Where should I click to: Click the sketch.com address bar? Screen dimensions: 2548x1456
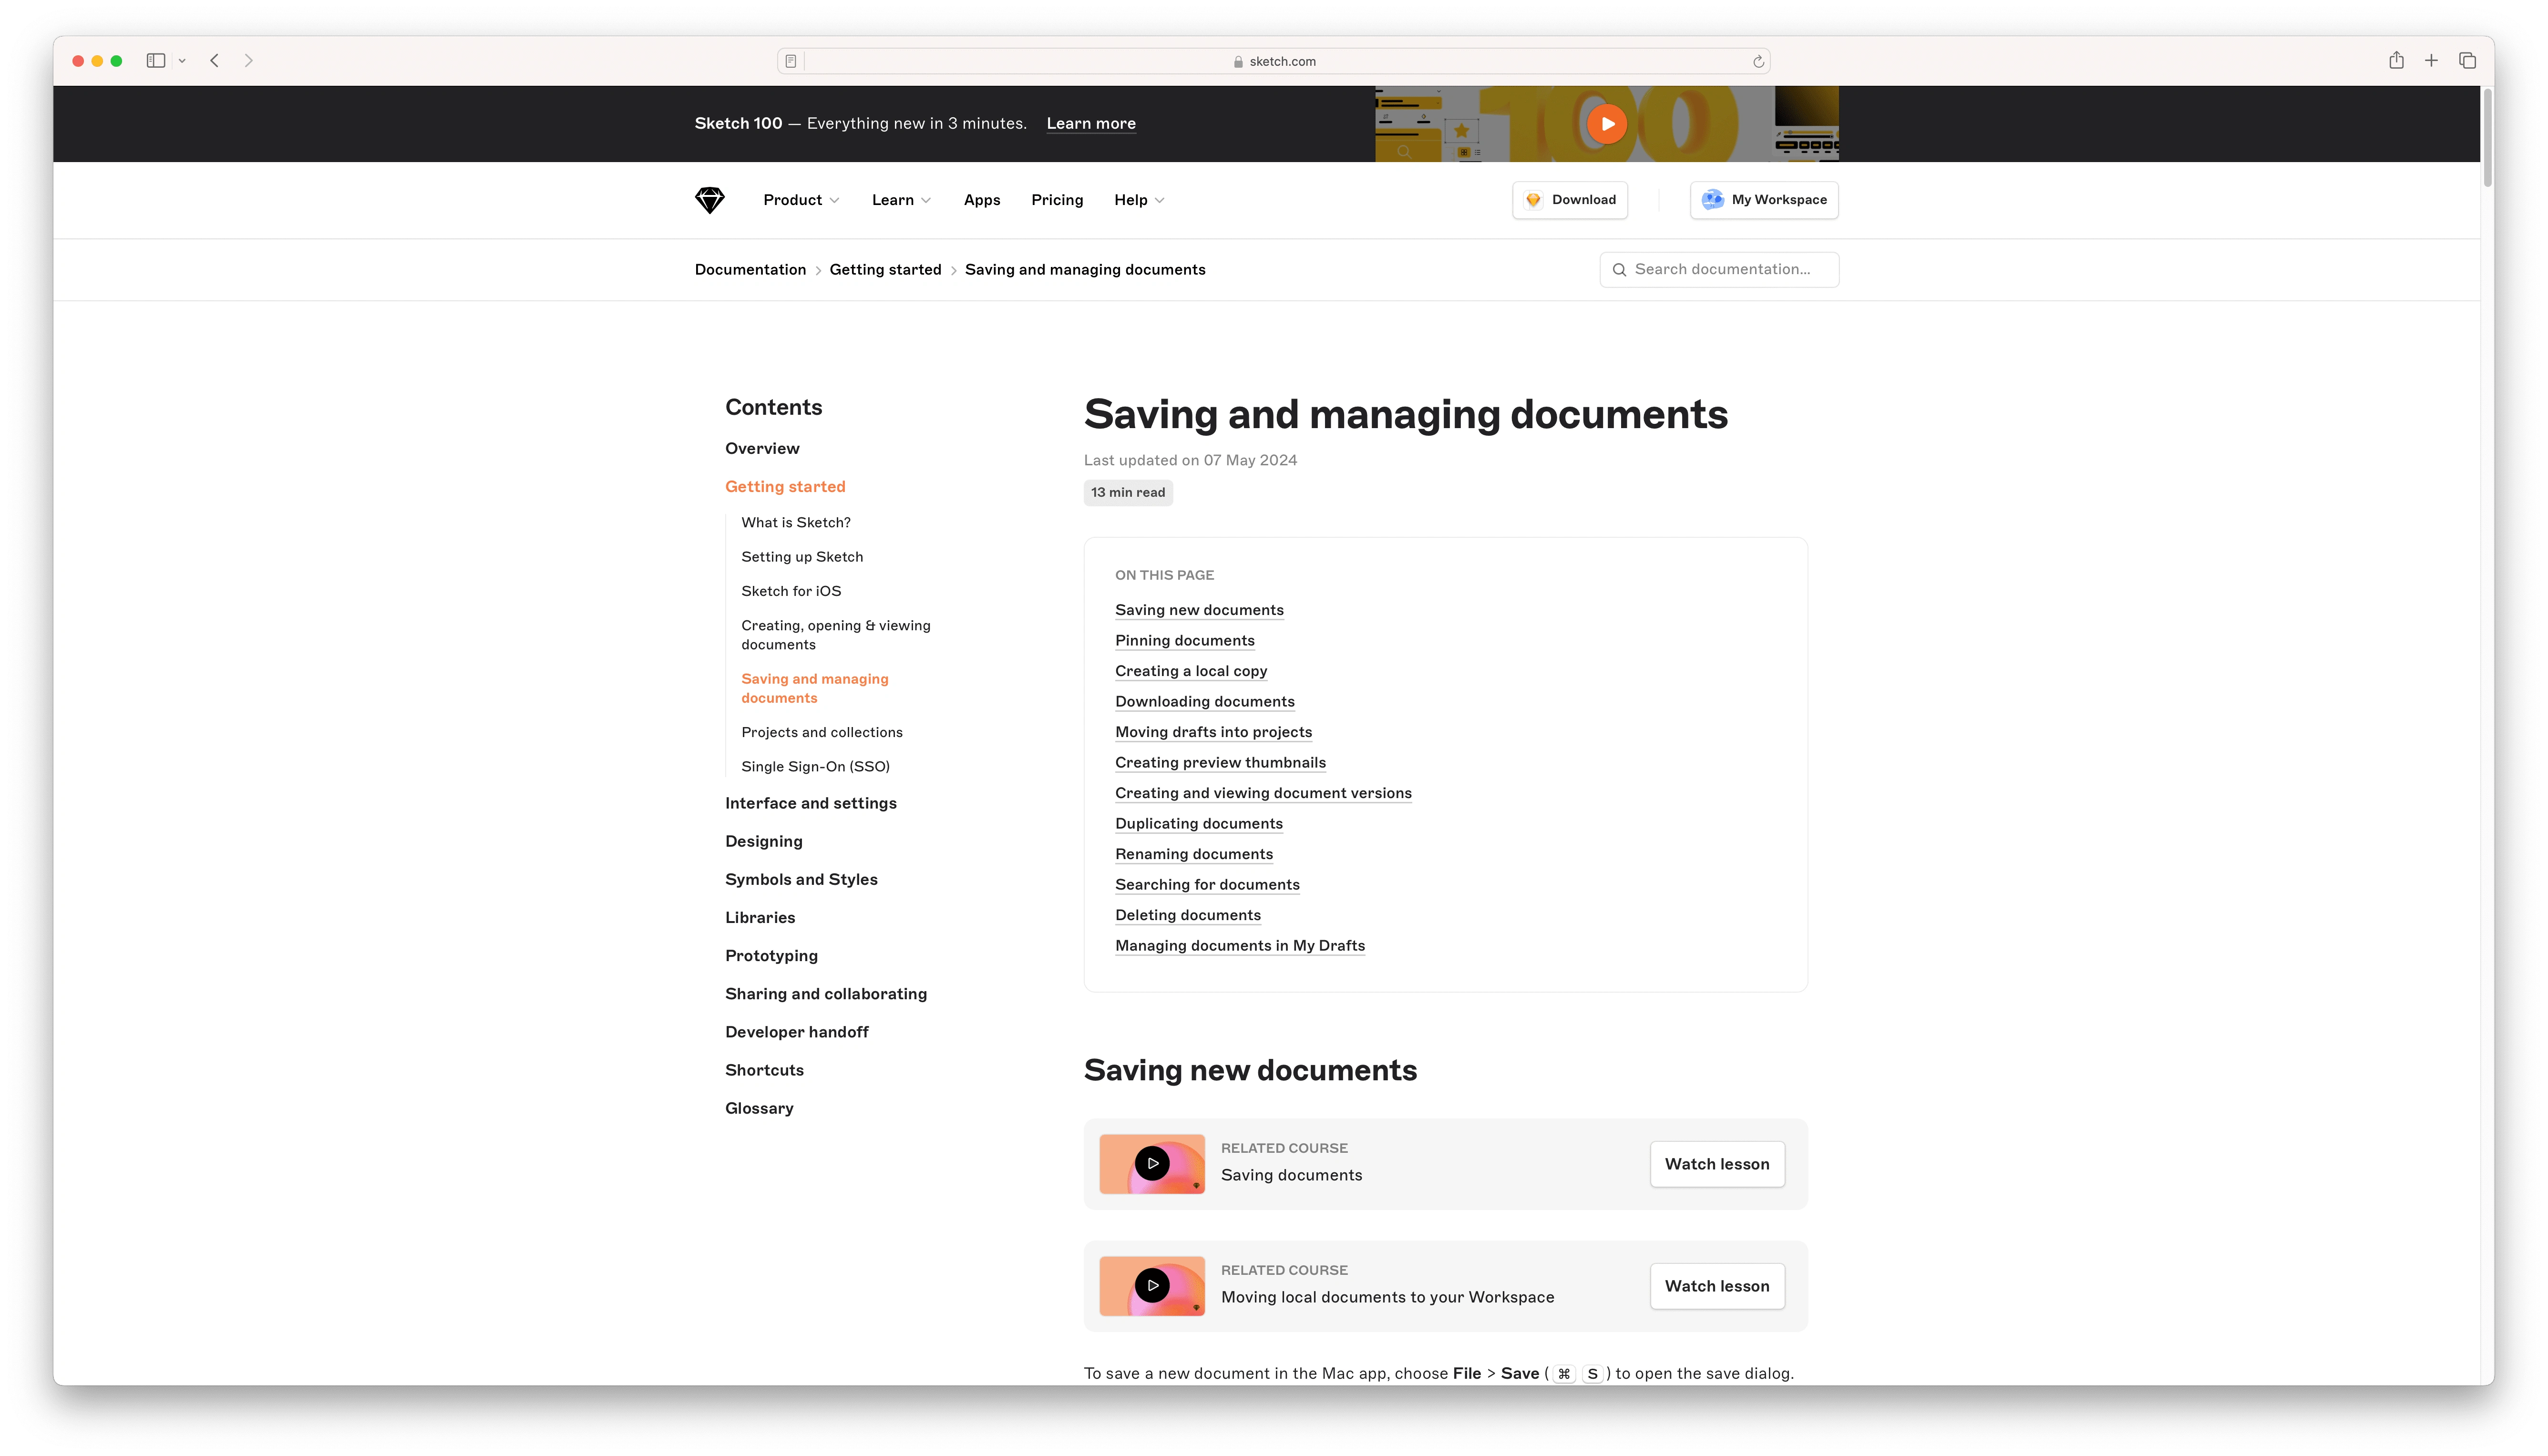point(1274,61)
